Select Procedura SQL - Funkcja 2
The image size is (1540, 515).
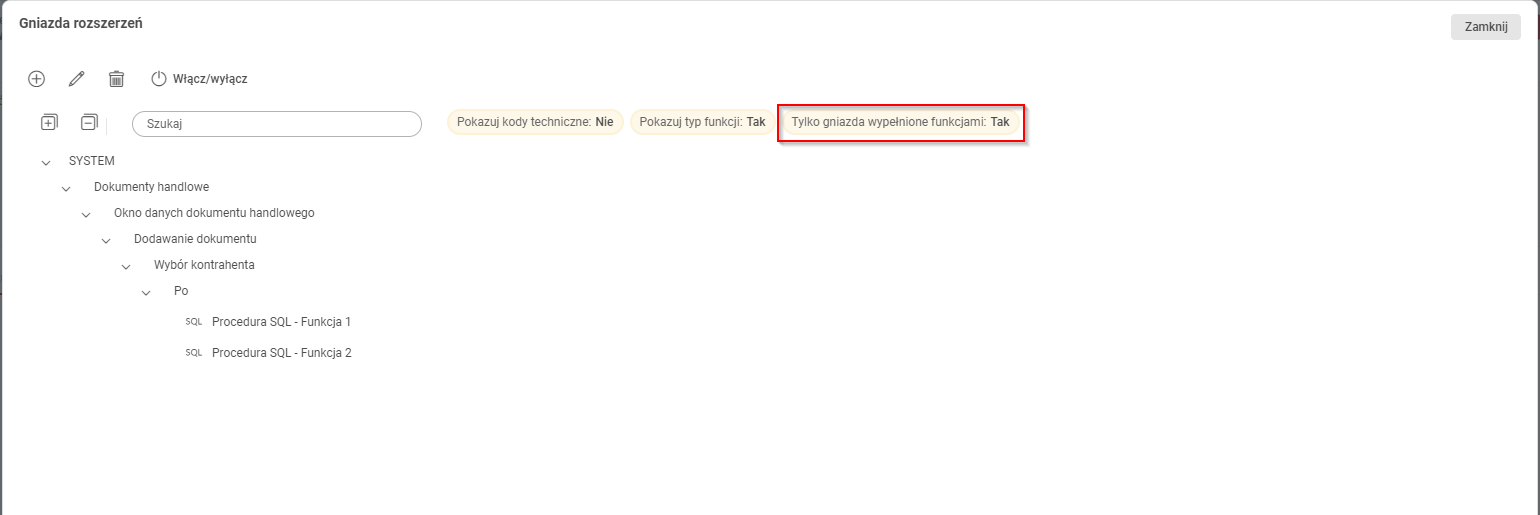point(281,353)
